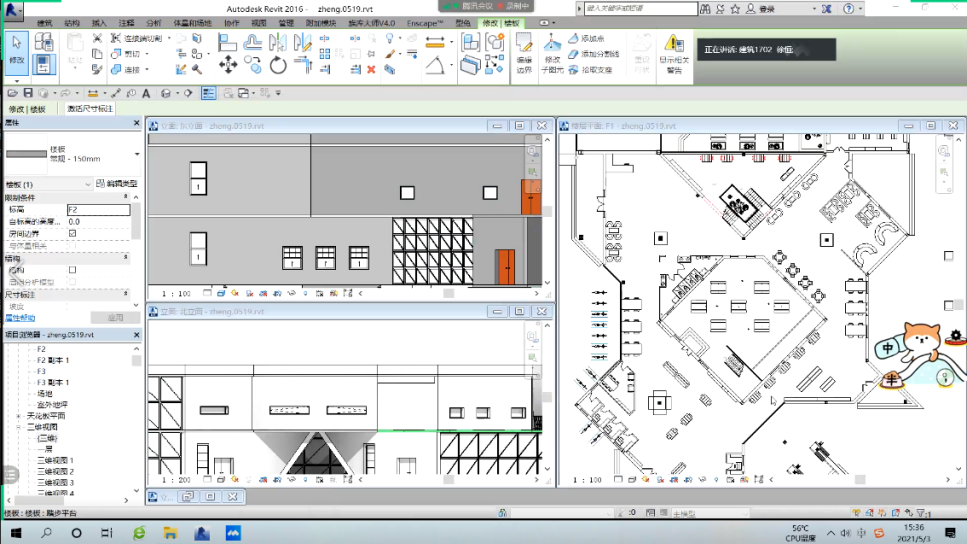The image size is (967, 544).
Task: Click the Edit Boundary (编辑边界) tool
Action: (524, 52)
